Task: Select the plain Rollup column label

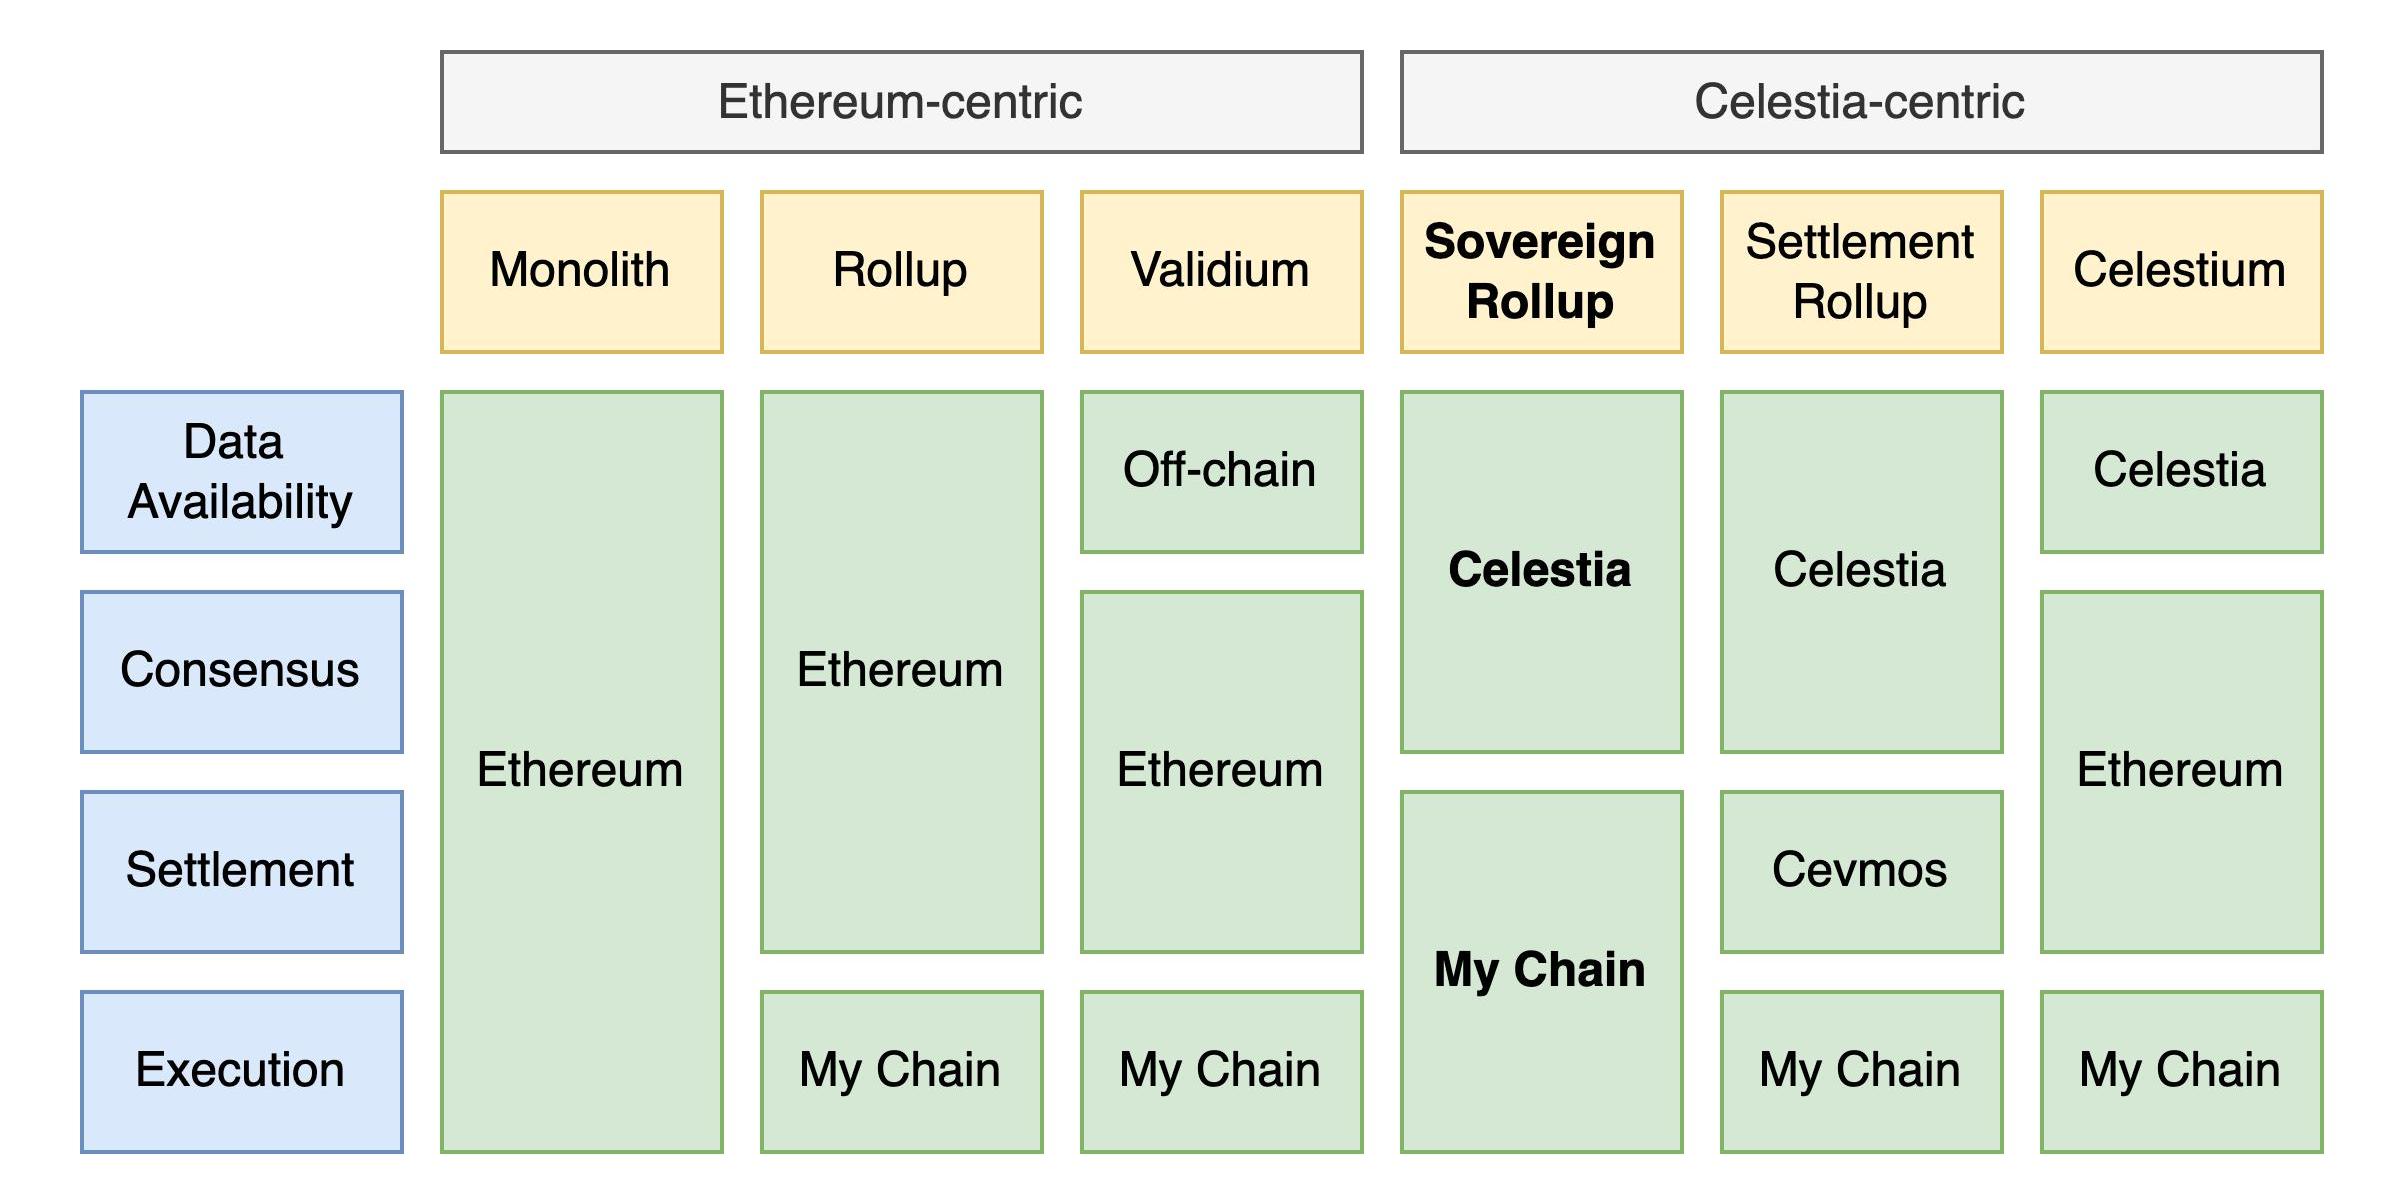Action: pos(901,271)
